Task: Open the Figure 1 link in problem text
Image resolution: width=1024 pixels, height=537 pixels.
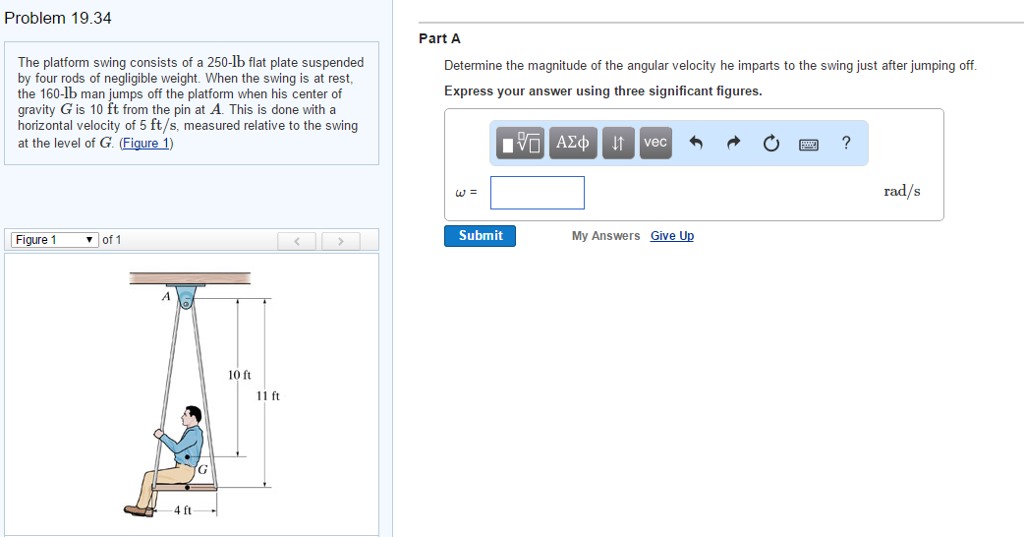Action: point(146,143)
